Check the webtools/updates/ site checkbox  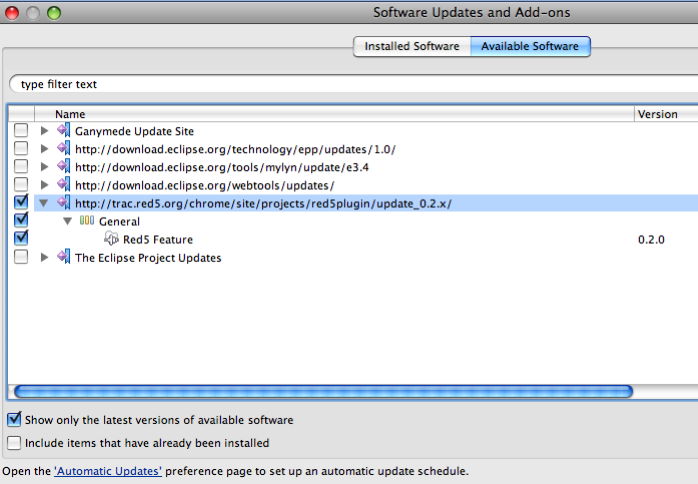pyautogui.click(x=21, y=184)
